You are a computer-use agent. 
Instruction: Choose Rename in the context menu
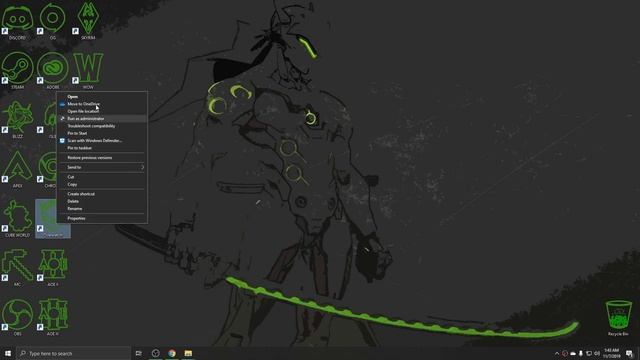(102, 209)
